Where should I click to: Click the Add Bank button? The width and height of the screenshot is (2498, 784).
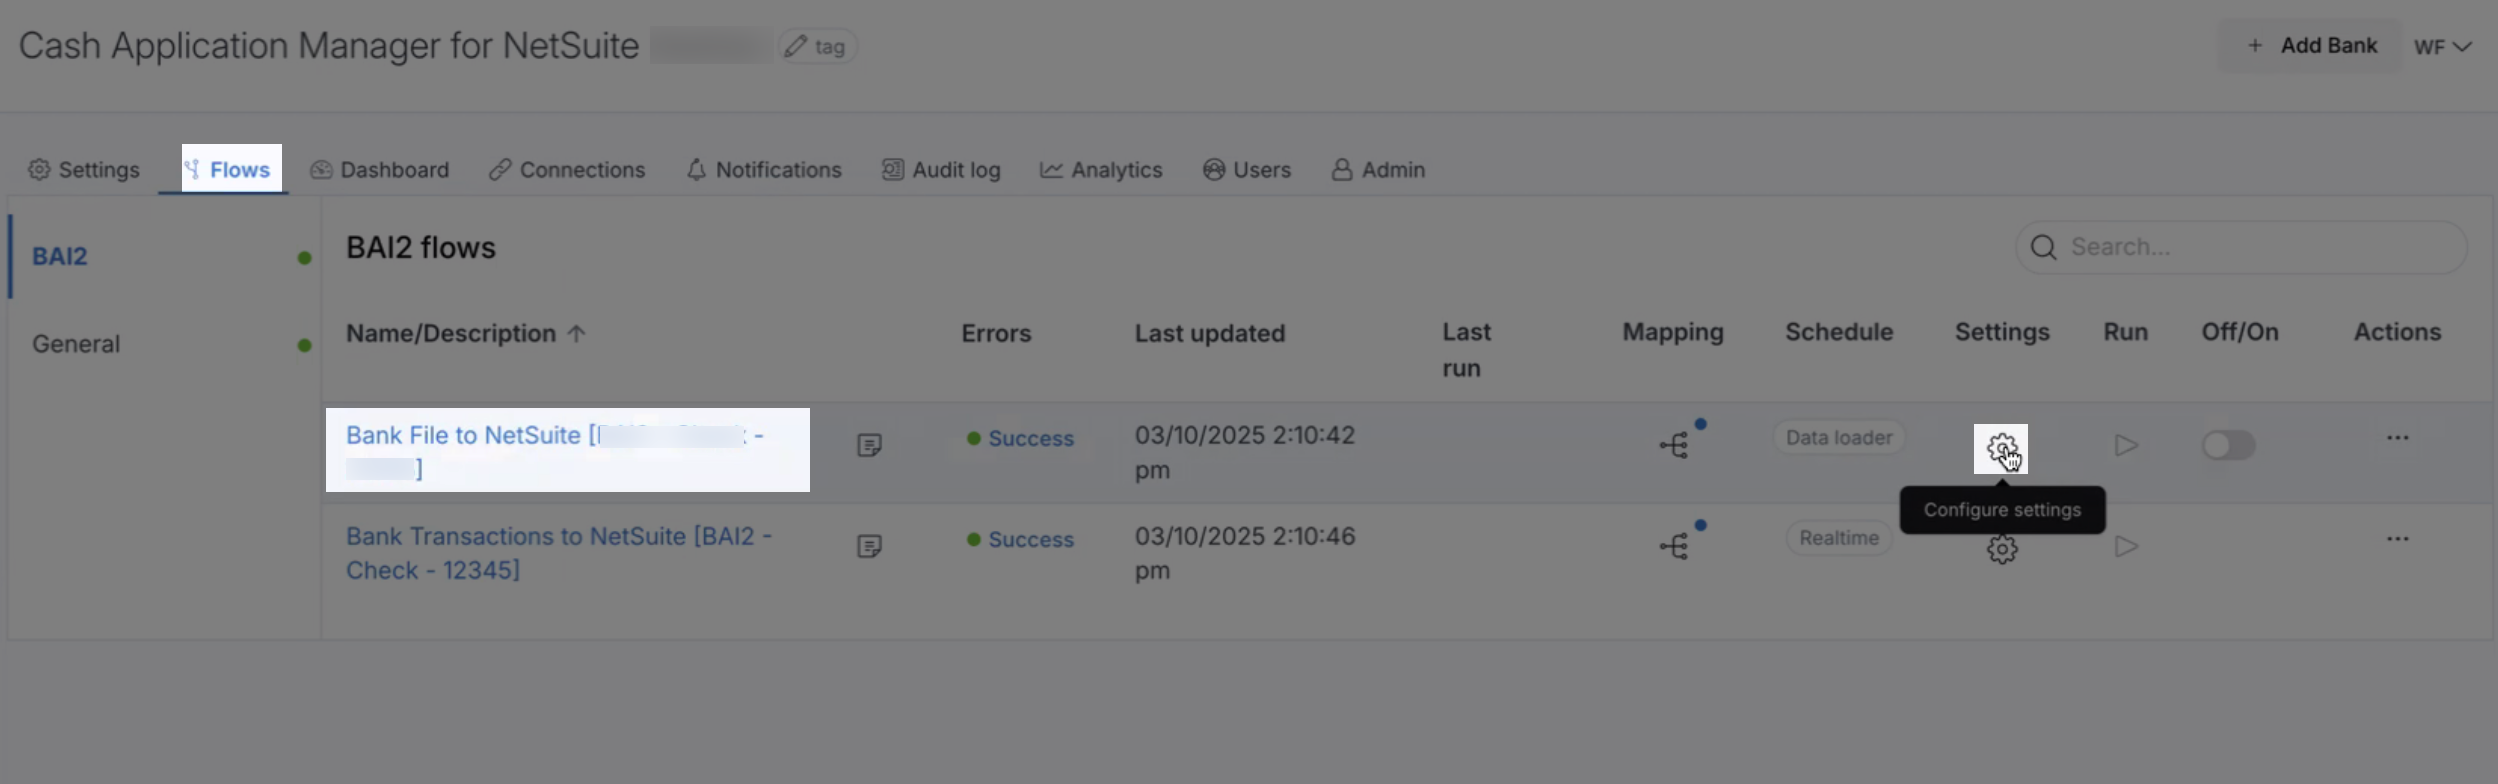[2311, 46]
